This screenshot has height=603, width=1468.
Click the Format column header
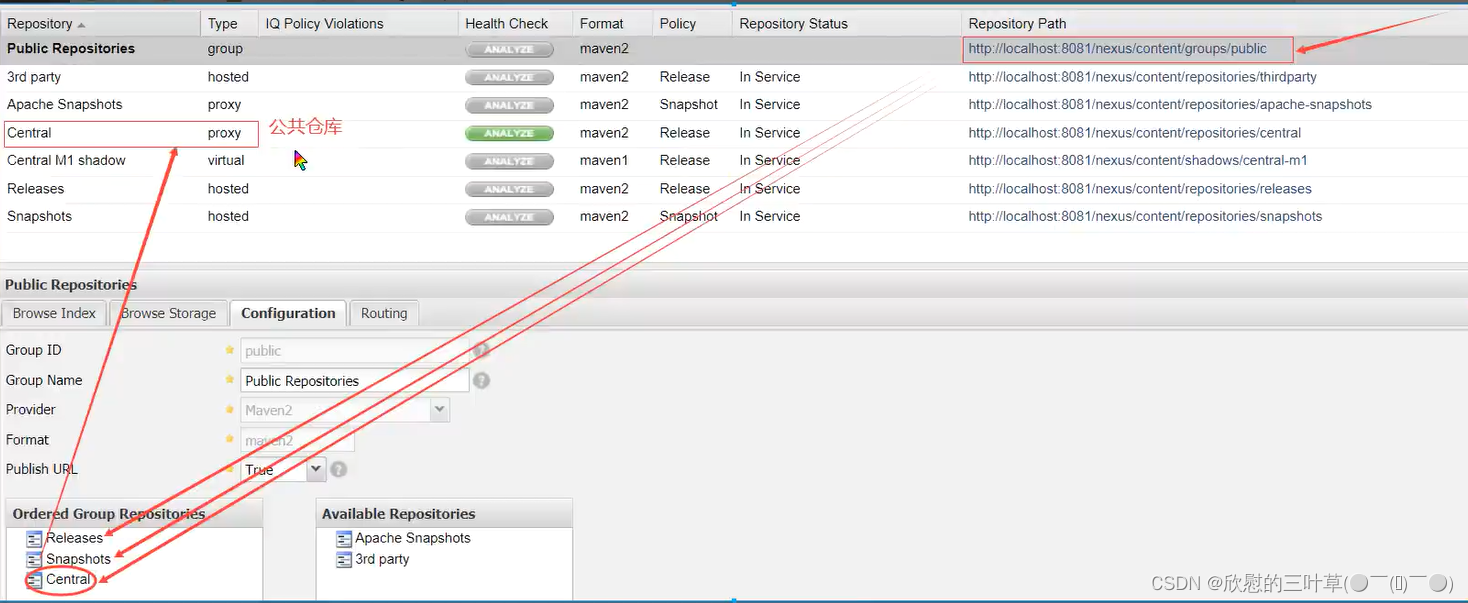coord(612,23)
